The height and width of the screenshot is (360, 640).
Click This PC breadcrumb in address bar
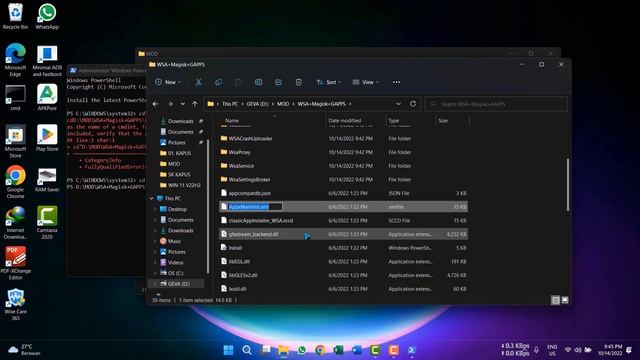coord(230,104)
